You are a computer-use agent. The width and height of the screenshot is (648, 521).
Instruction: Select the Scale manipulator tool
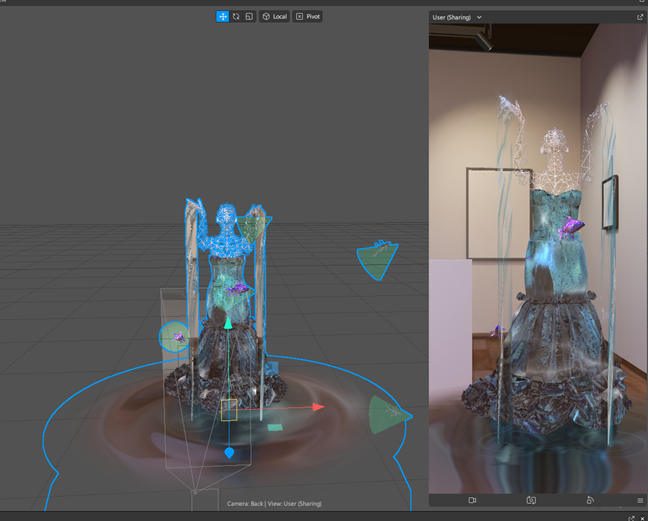[x=249, y=17]
